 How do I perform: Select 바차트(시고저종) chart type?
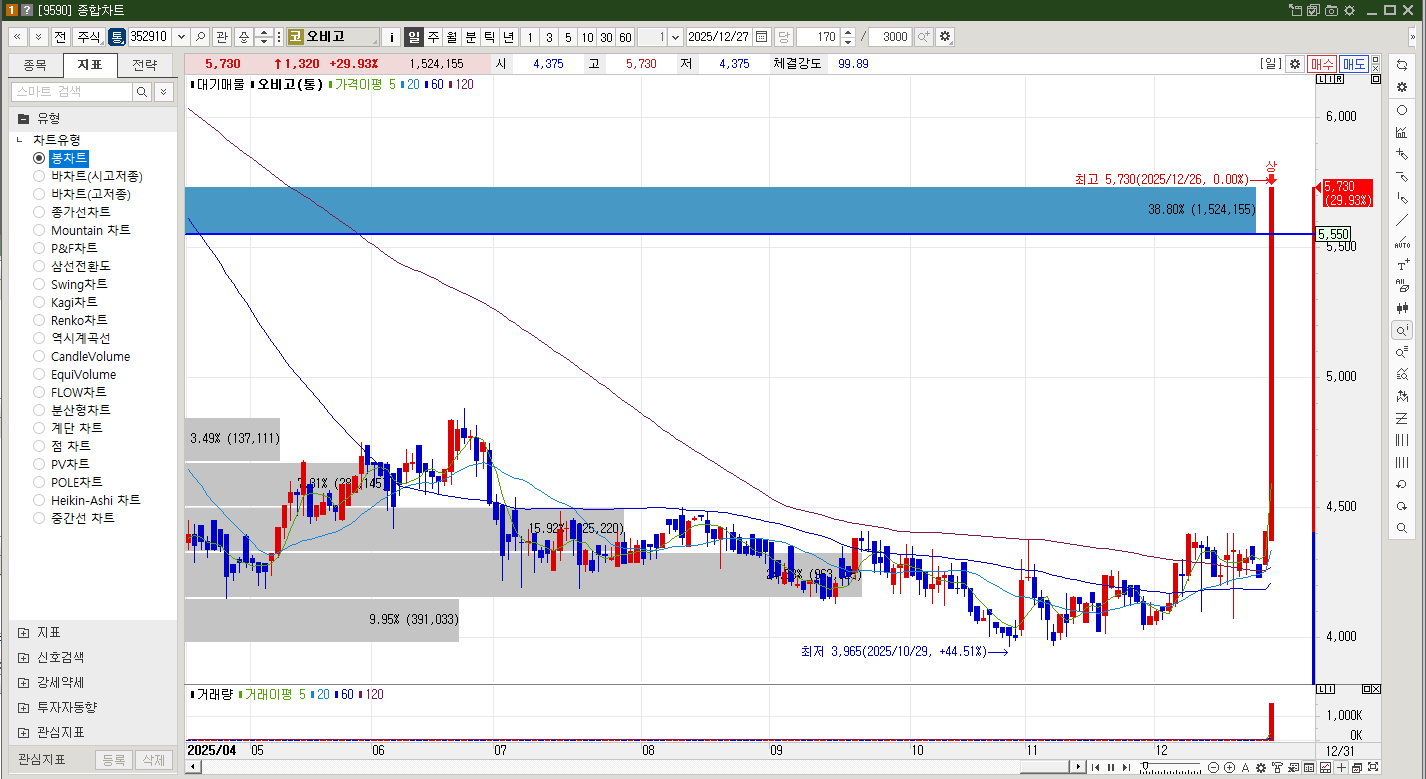(97, 176)
